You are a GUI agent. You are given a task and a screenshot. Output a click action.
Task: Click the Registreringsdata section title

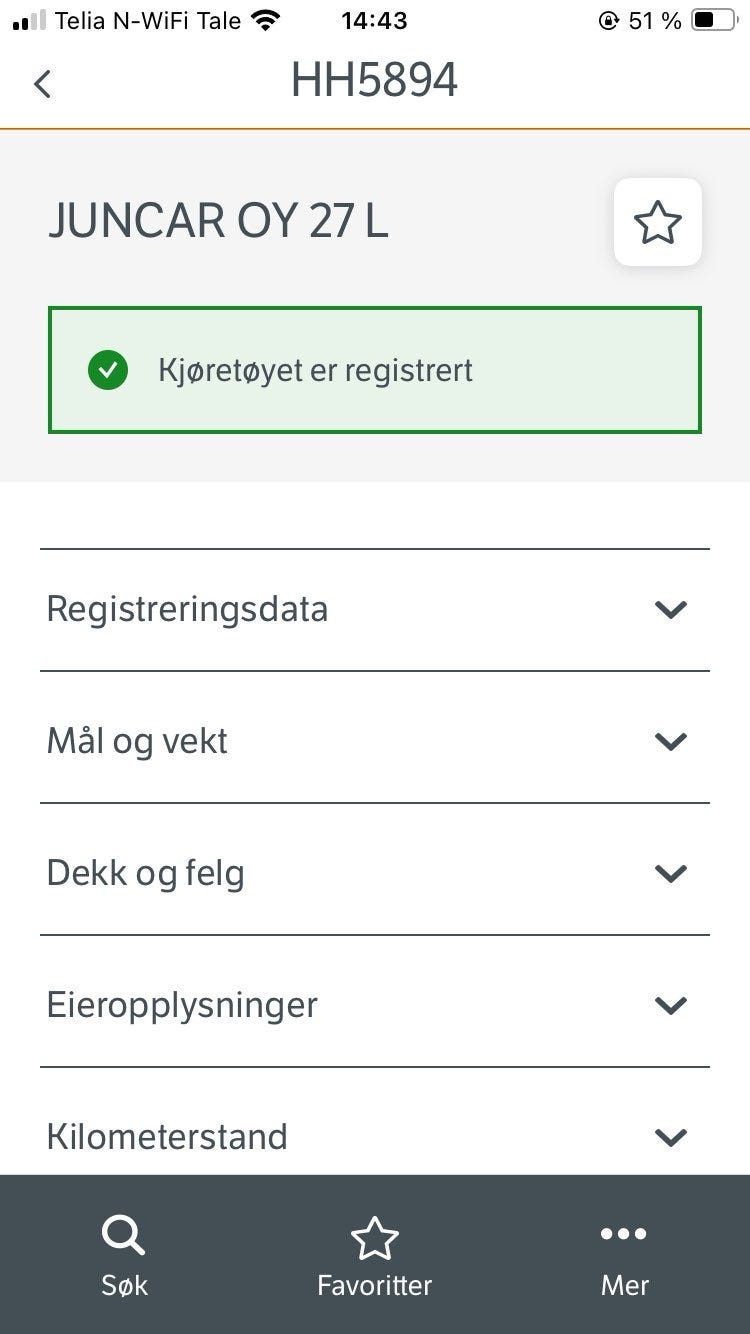[x=187, y=609]
